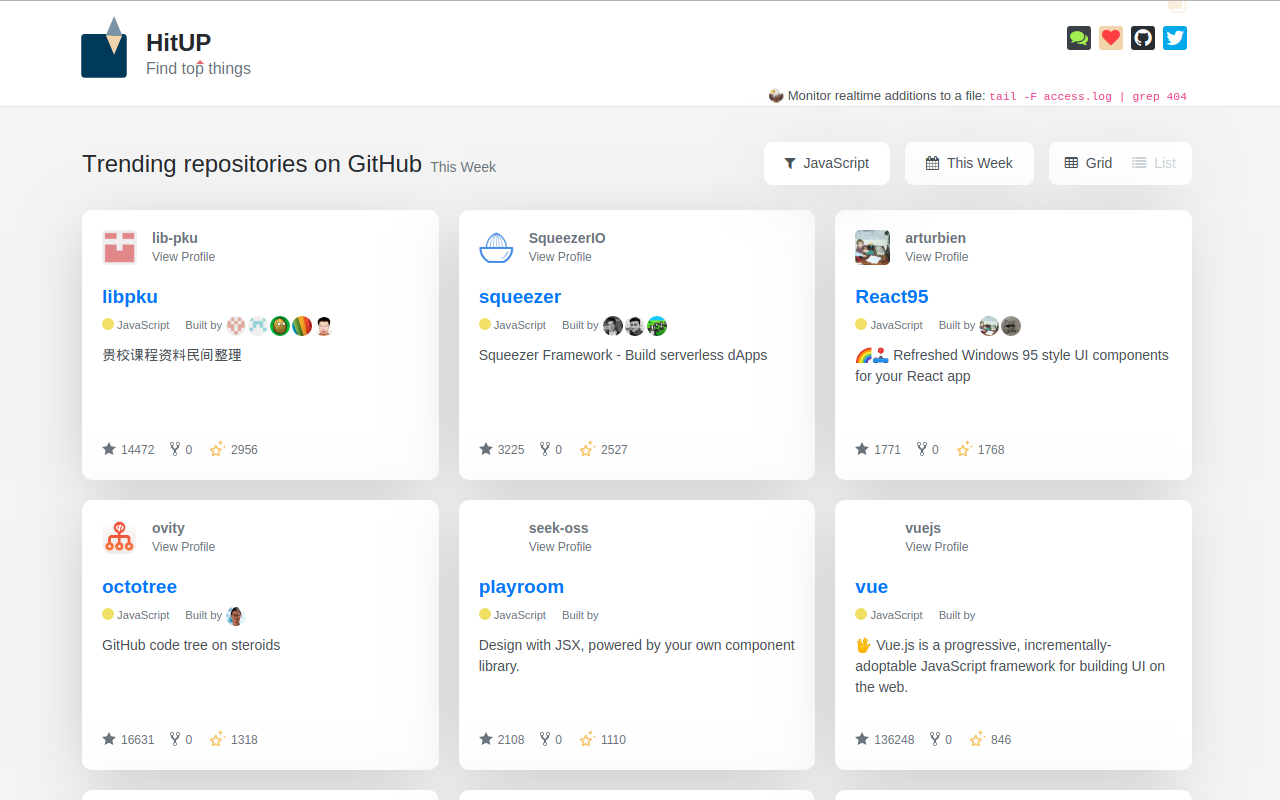
Task: Click the arturbien avatar thumbnail
Action: 872,247
